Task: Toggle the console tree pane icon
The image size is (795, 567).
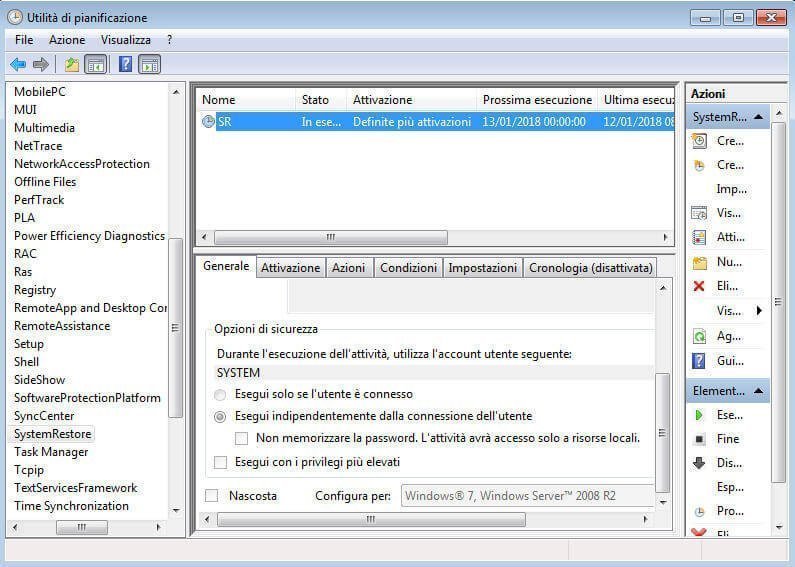Action: pos(95,64)
